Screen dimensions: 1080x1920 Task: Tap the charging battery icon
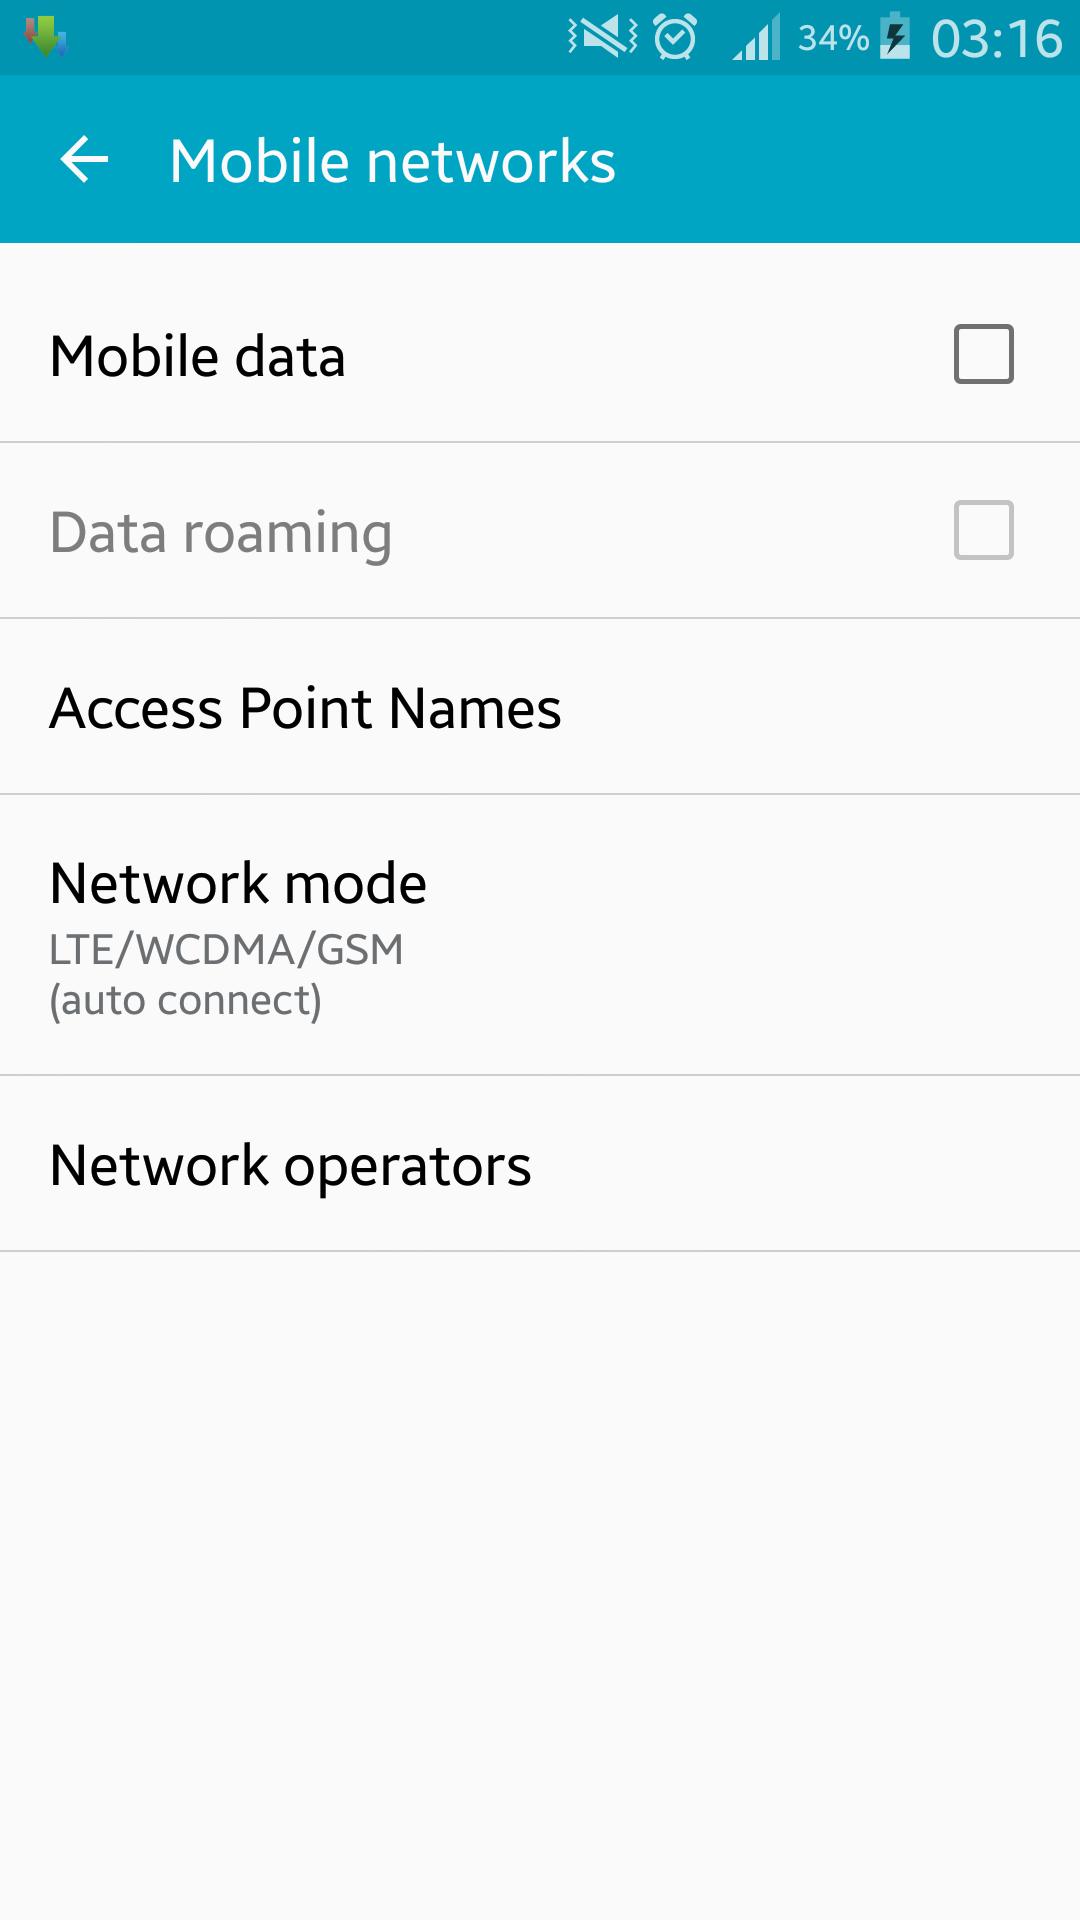click(x=895, y=37)
